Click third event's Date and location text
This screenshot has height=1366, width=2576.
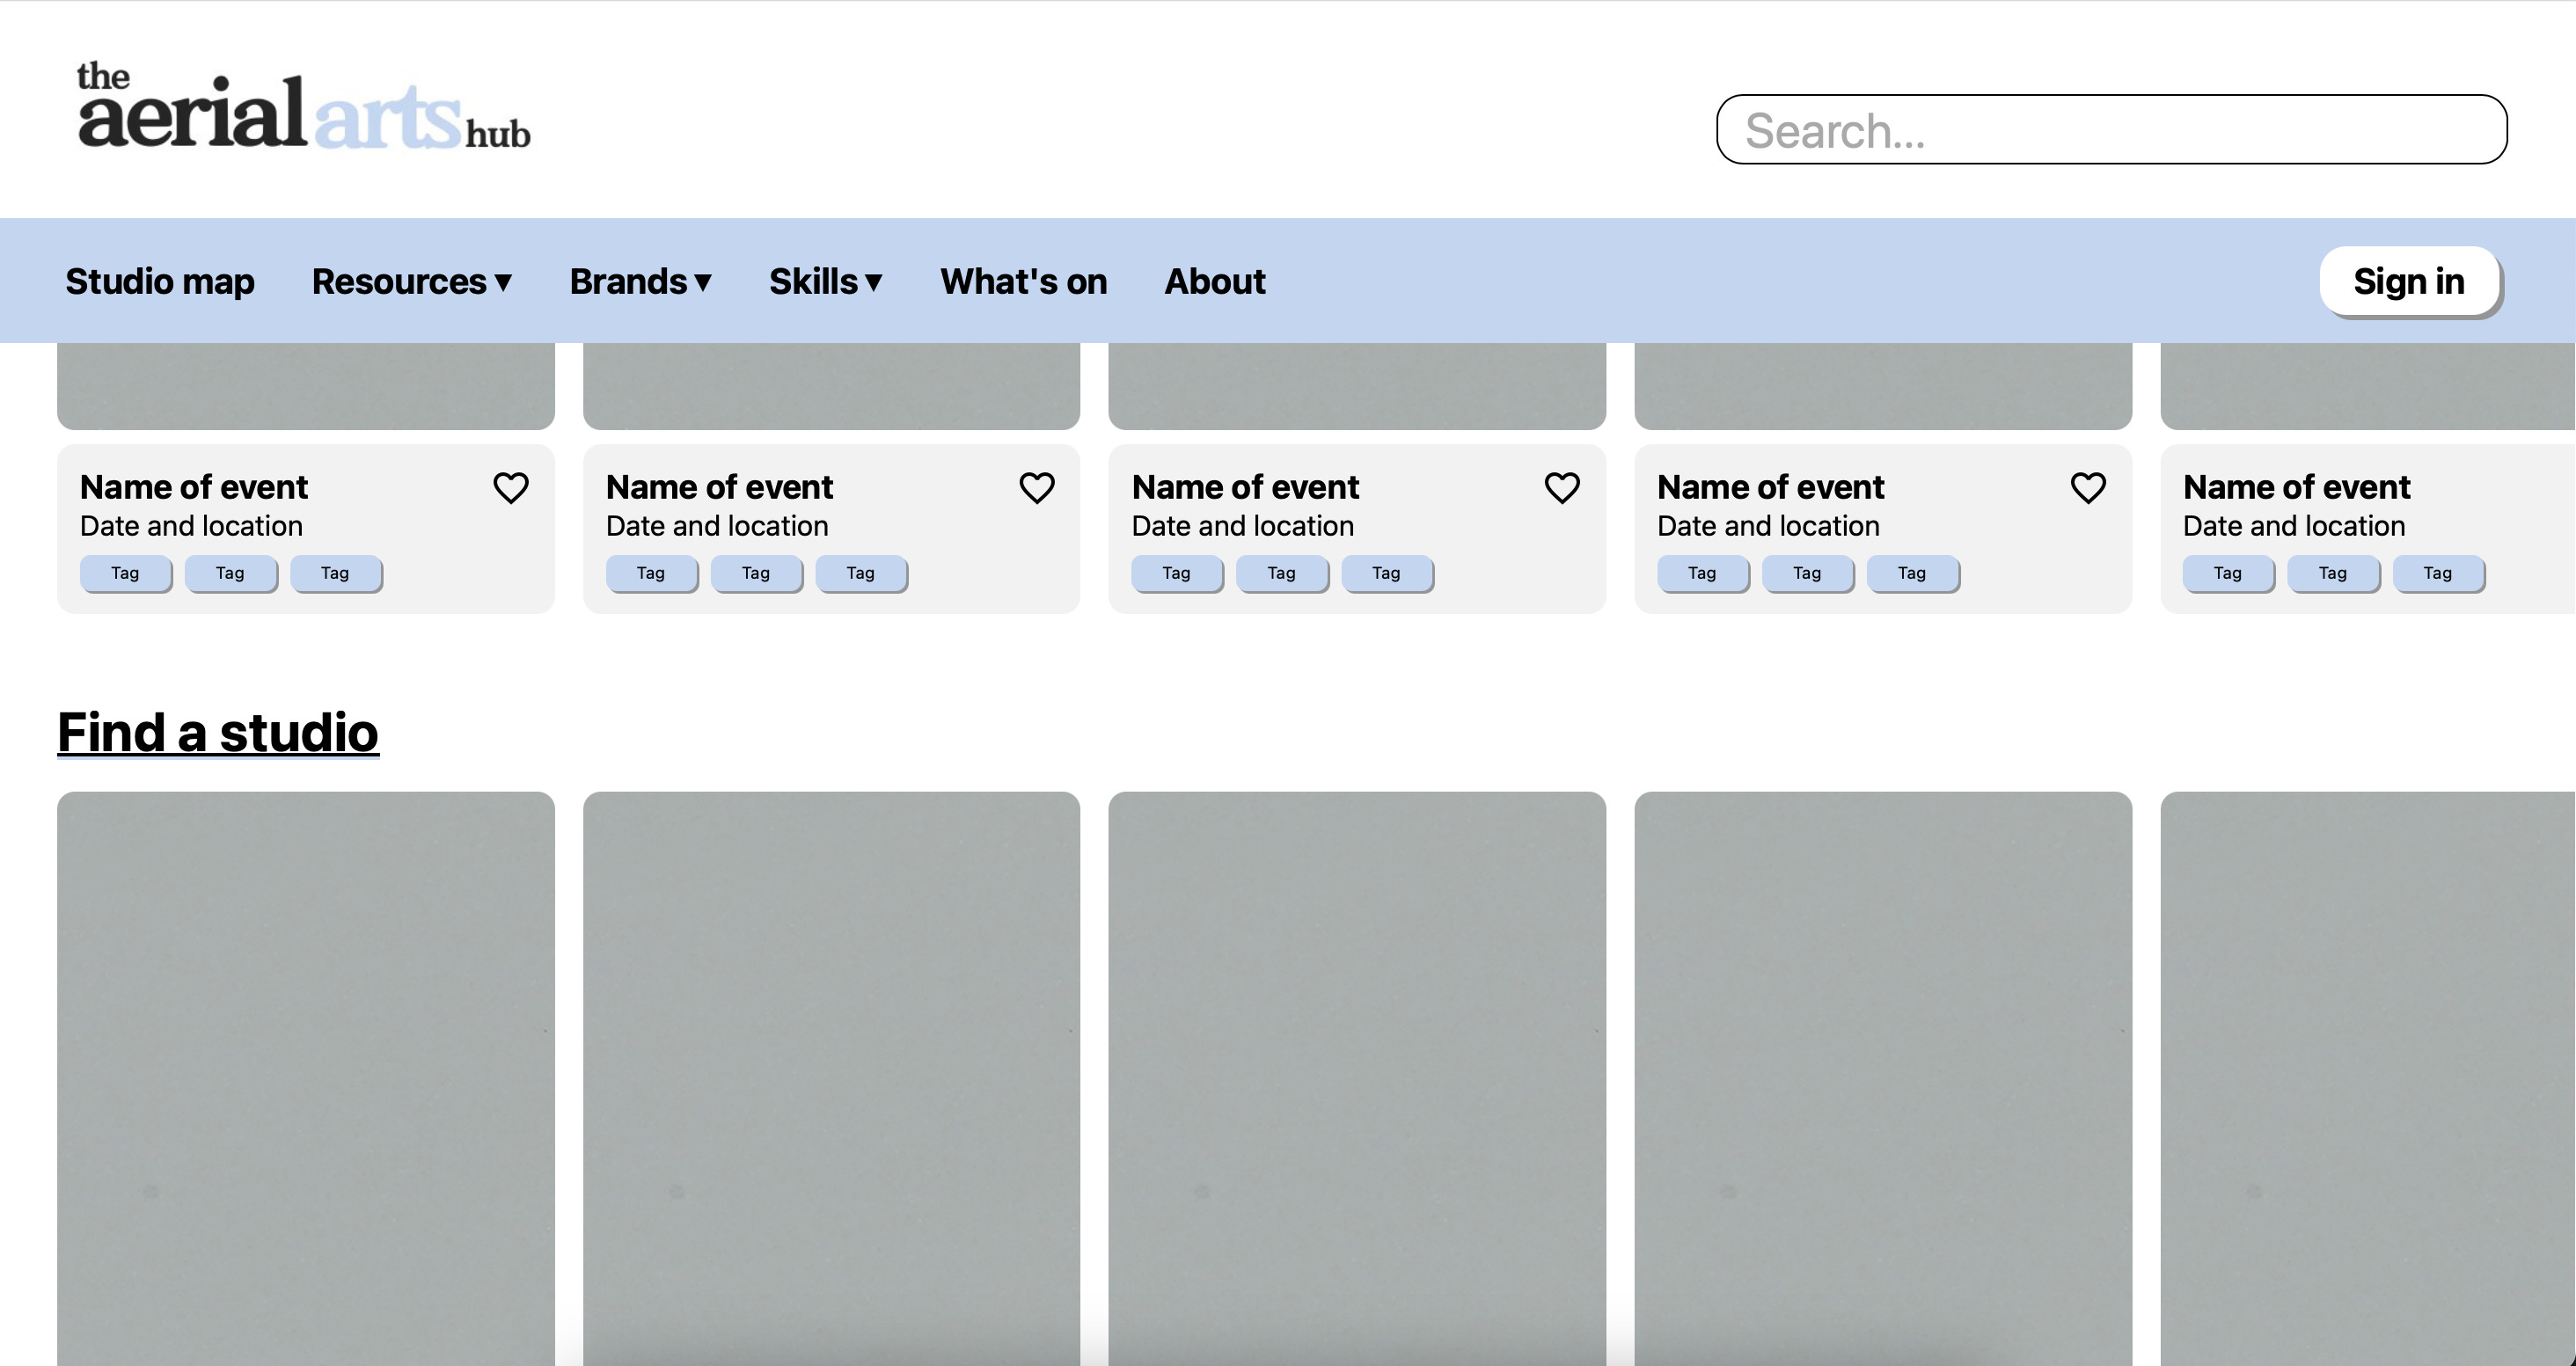tap(1243, 526)
